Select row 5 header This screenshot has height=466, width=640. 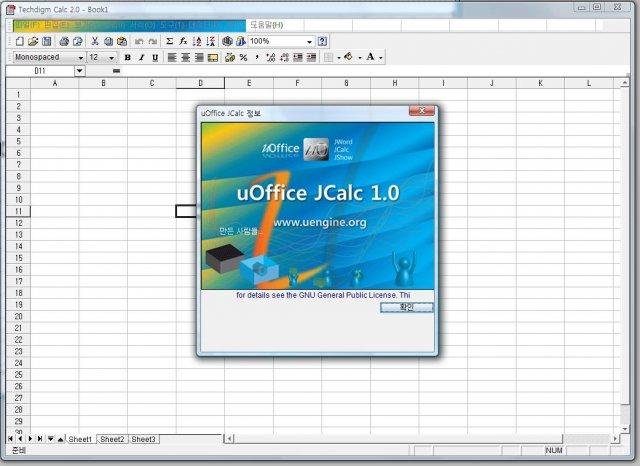pyautogui.click(x=18, y=141)
